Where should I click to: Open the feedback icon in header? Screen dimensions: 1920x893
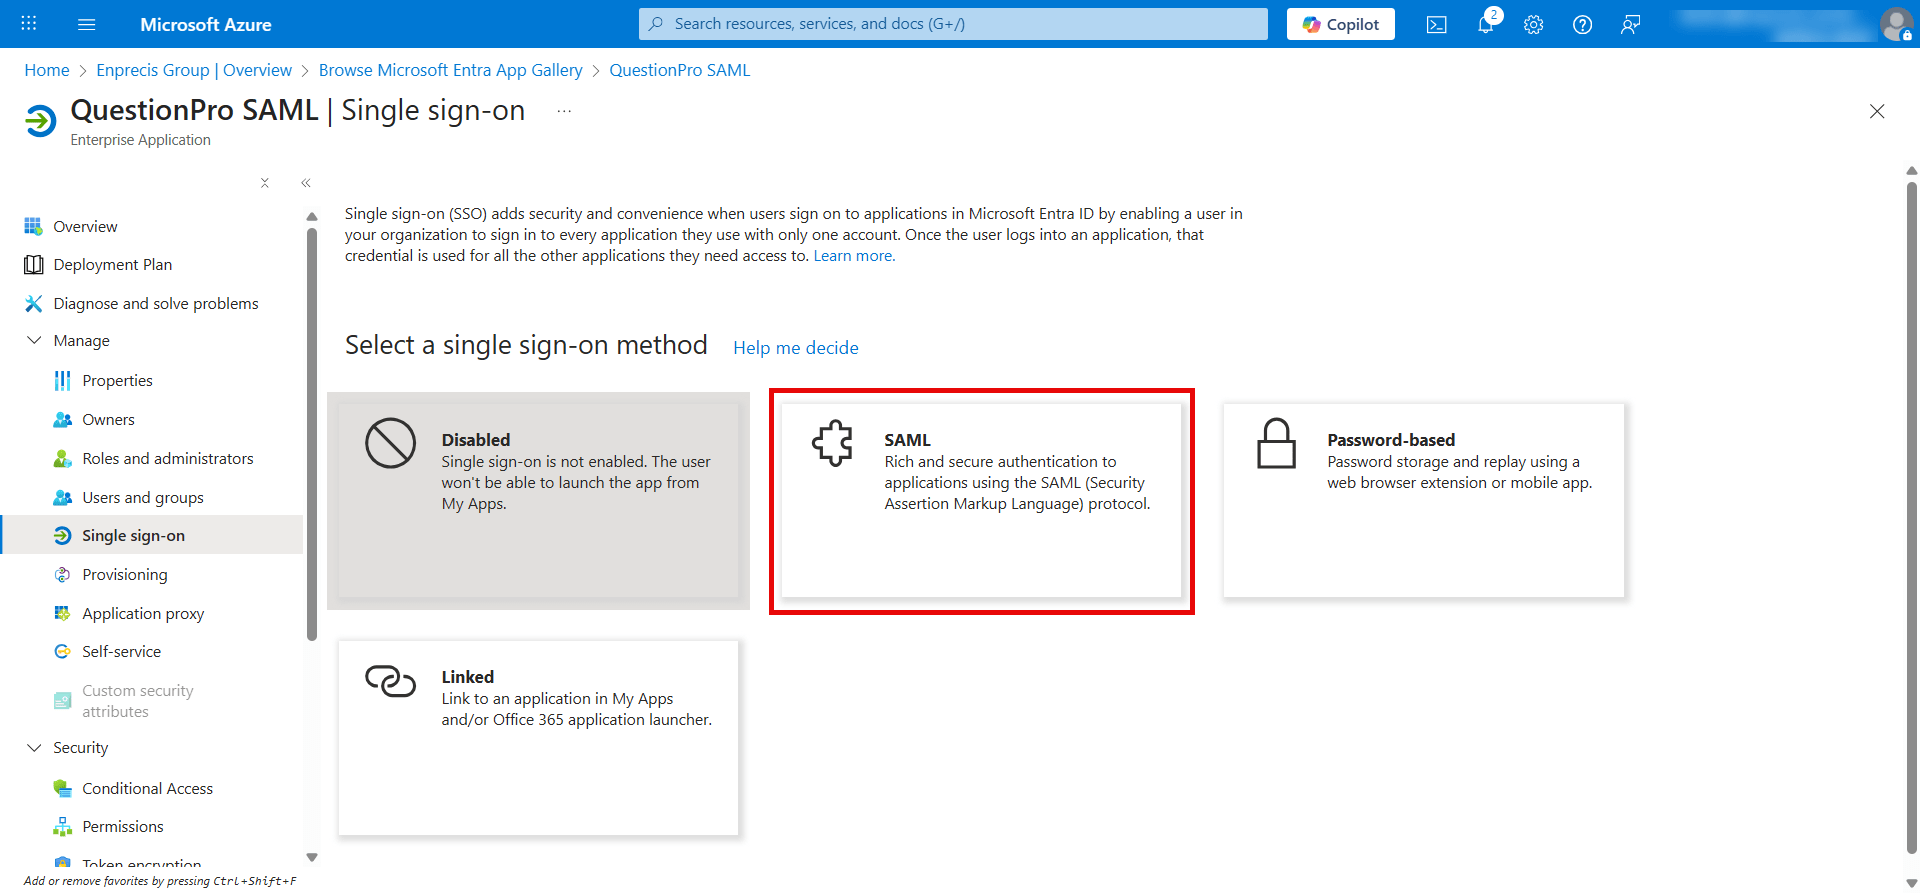tap(1630, 25)
